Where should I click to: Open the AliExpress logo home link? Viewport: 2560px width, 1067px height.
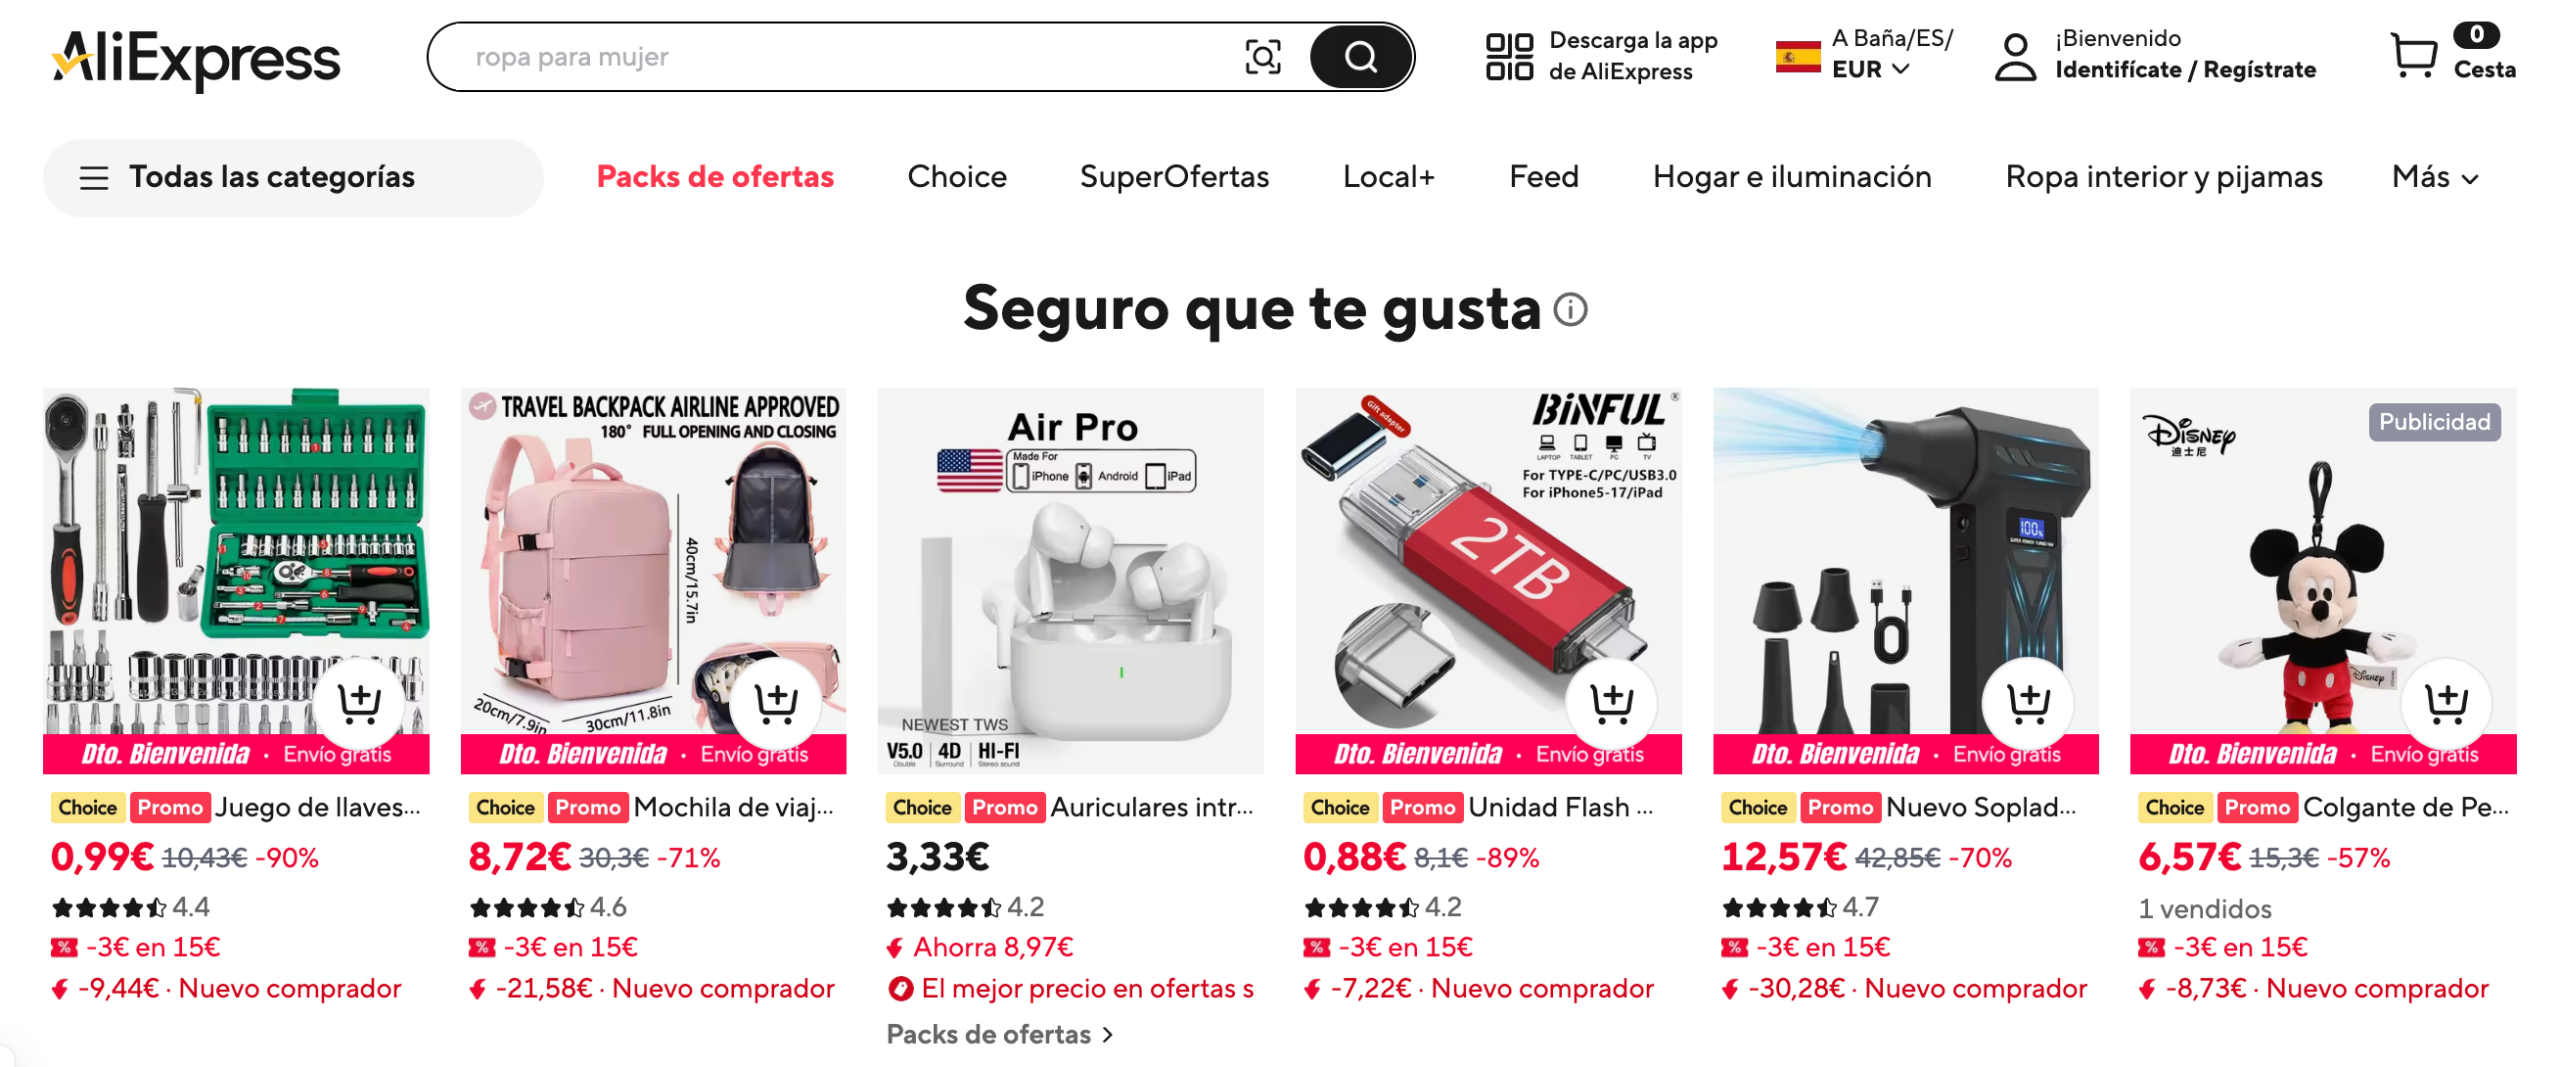(x=197, y=58)
